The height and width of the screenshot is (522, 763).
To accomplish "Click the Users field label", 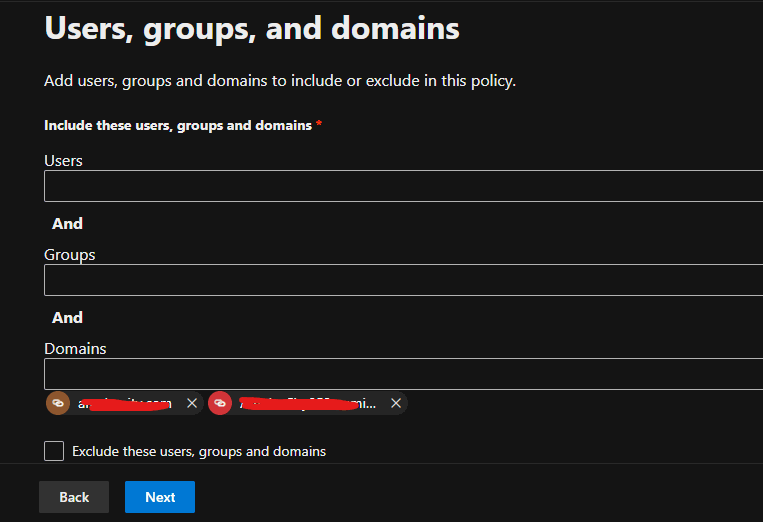I will (x=63, y=160).
